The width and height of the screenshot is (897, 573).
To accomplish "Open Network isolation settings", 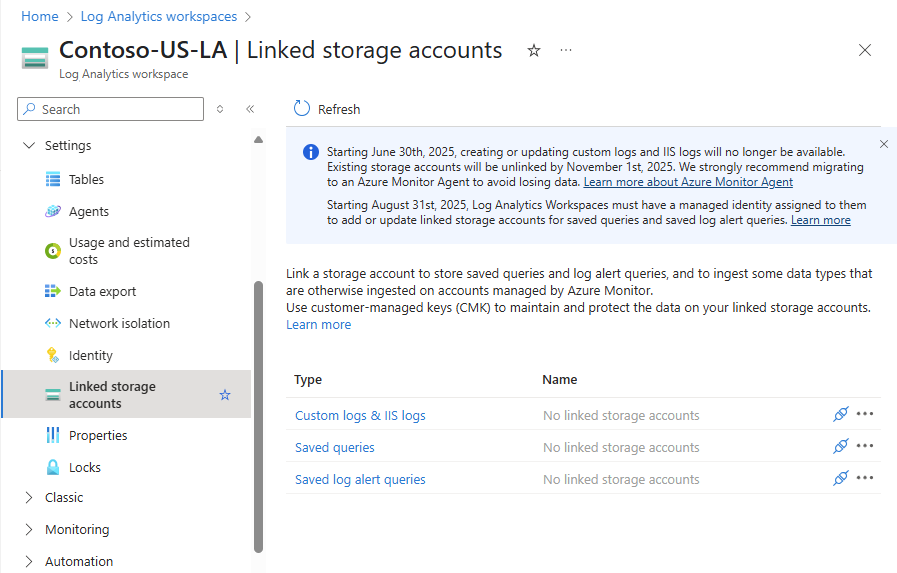I will (x=119, y=323).
